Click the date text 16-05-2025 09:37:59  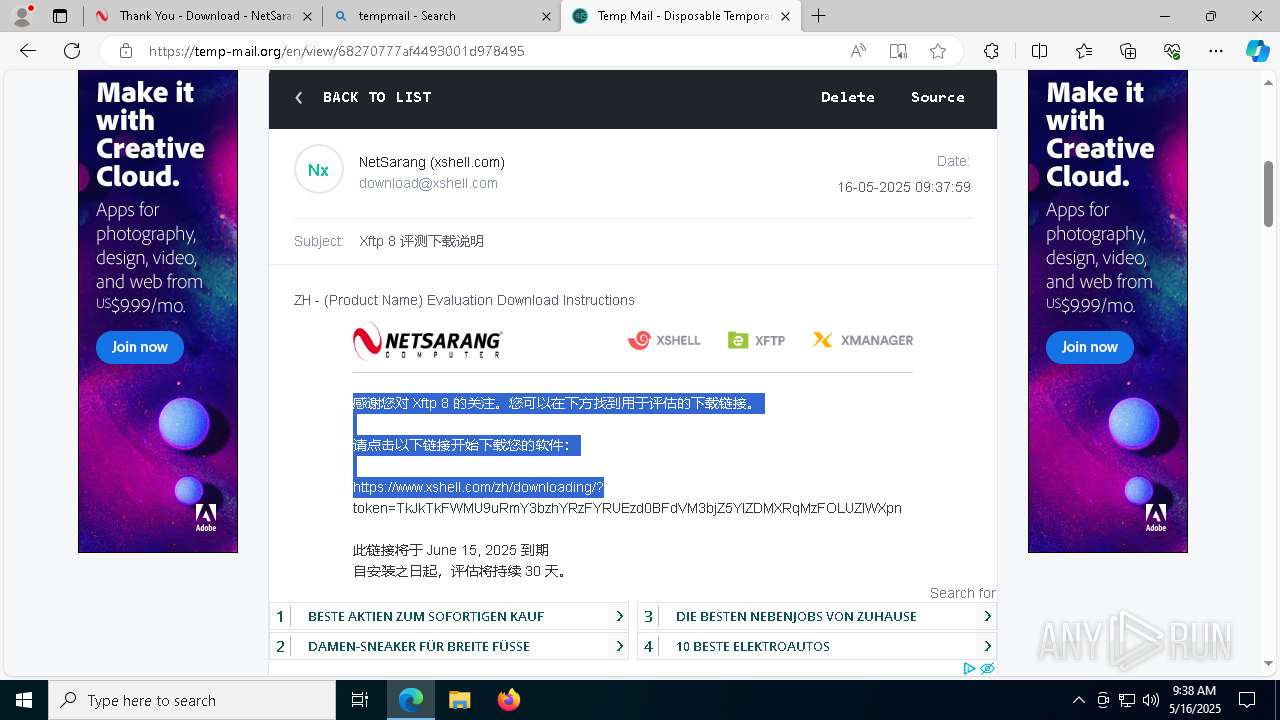(904, 187)
